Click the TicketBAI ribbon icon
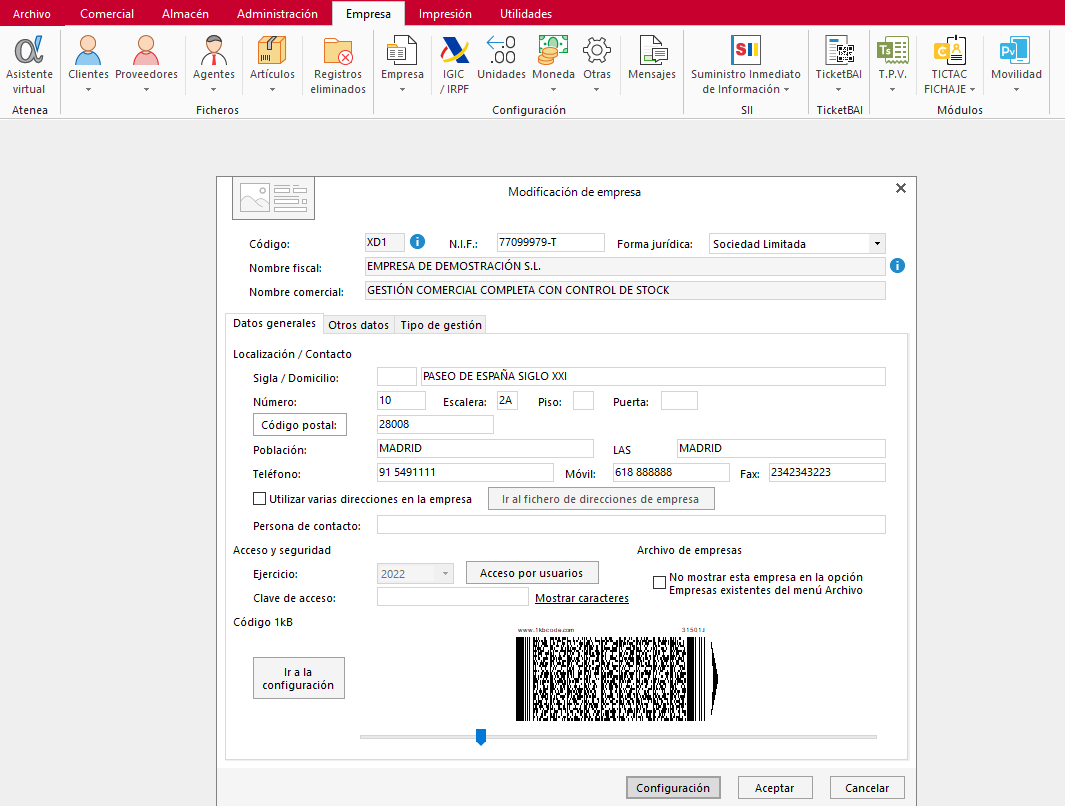This screenshot has width=1065, height=806. (x=838, y=65)
